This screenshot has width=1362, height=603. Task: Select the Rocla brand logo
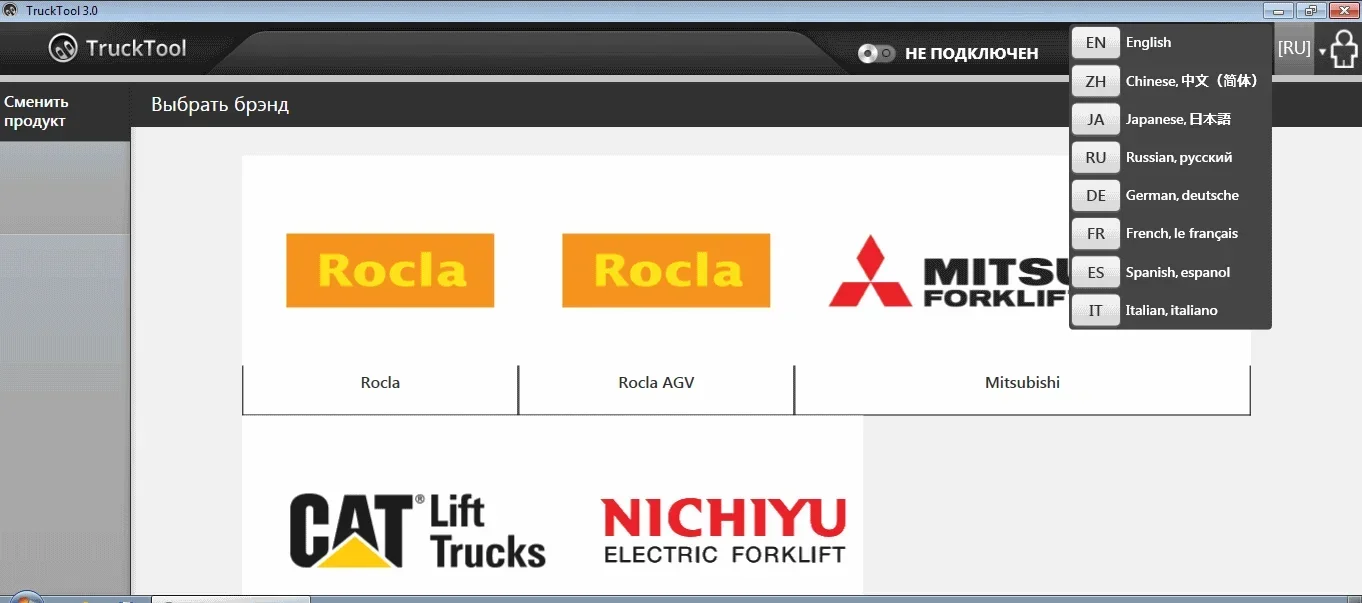(390, 270)
